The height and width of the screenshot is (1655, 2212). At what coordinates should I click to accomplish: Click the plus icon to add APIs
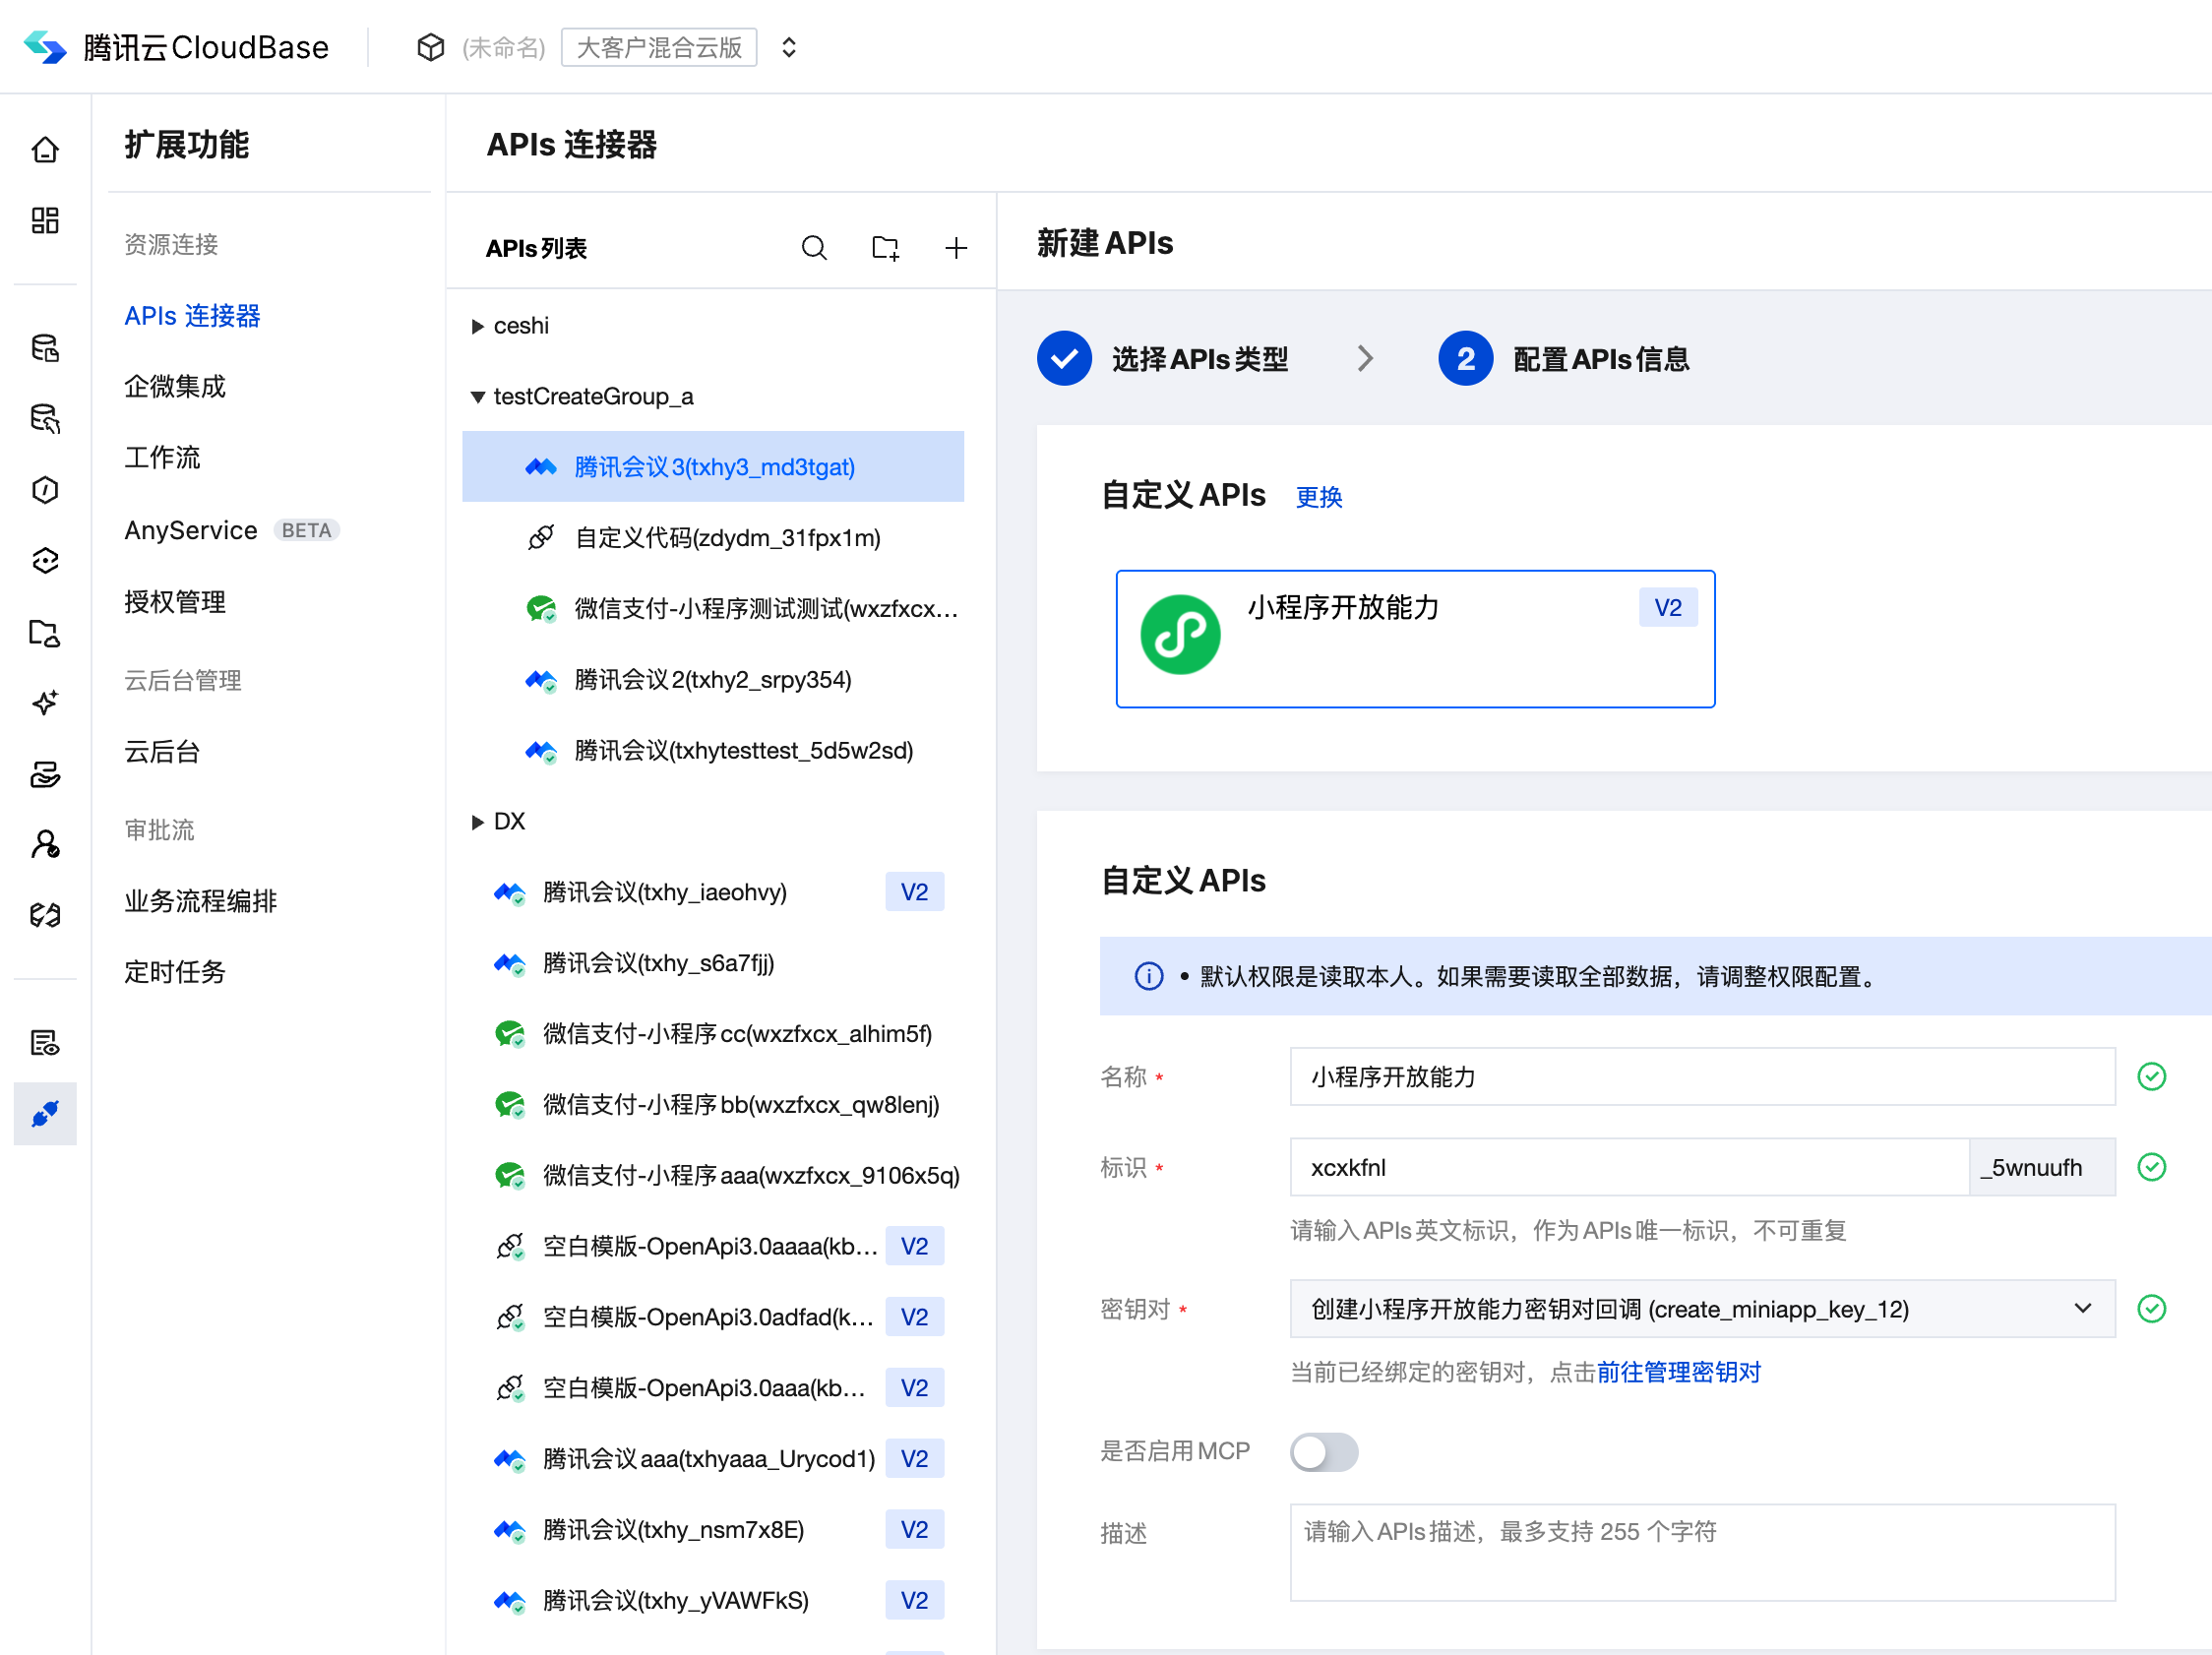[956, 248]
